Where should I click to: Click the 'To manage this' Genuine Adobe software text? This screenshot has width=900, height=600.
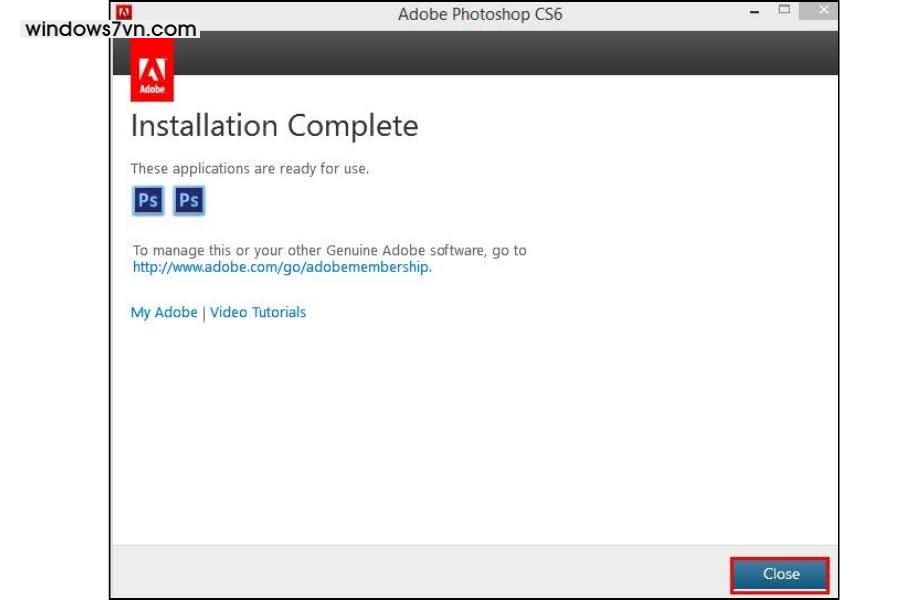pos(329,250)
